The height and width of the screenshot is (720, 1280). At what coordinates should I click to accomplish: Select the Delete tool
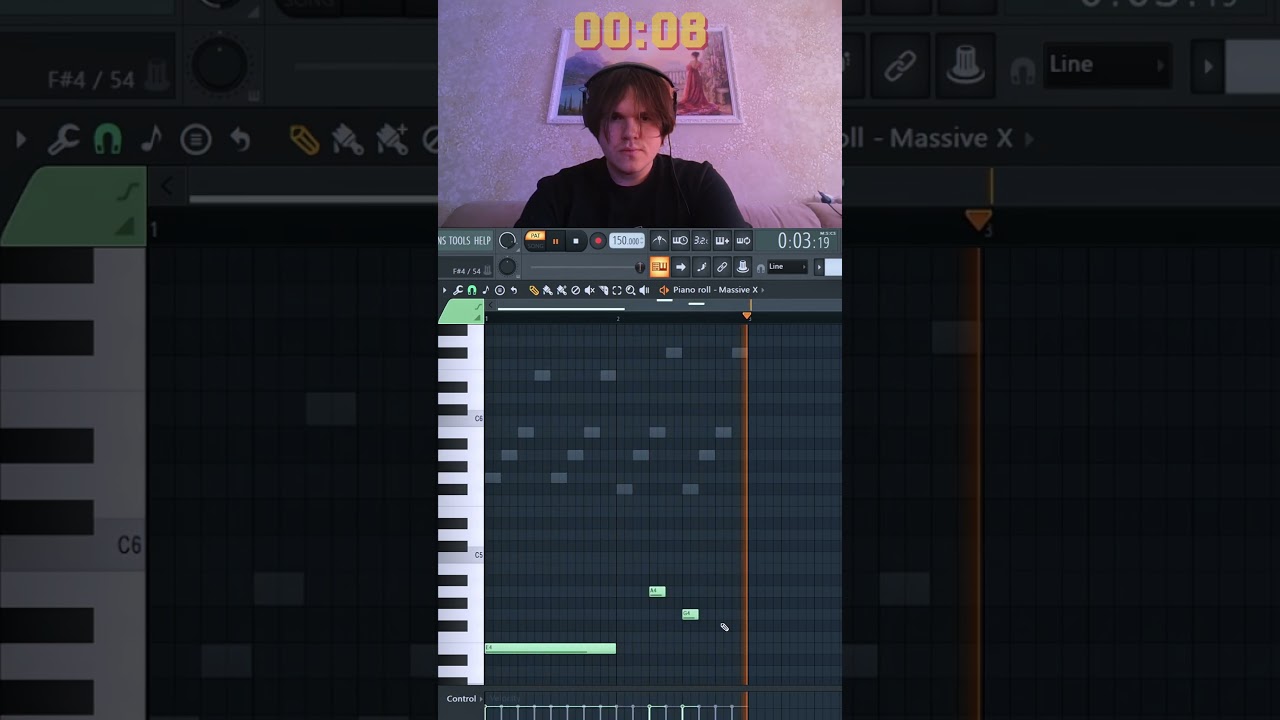[x=575, y=290]
